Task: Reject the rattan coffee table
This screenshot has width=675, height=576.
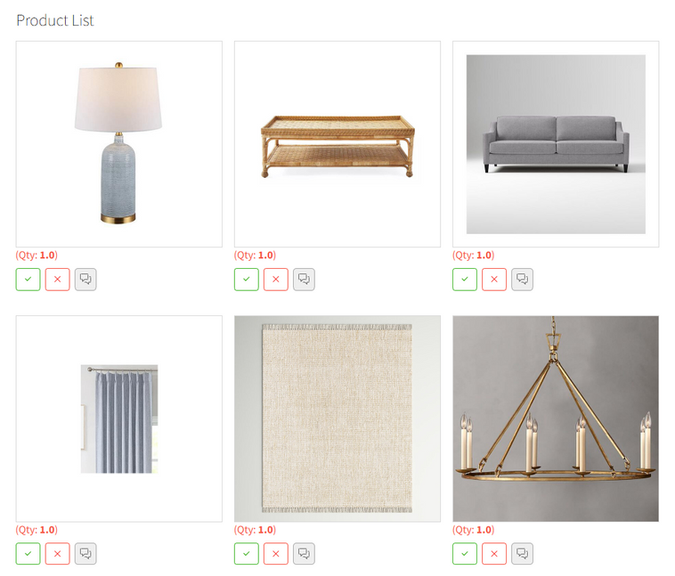Action: (276, 279)
